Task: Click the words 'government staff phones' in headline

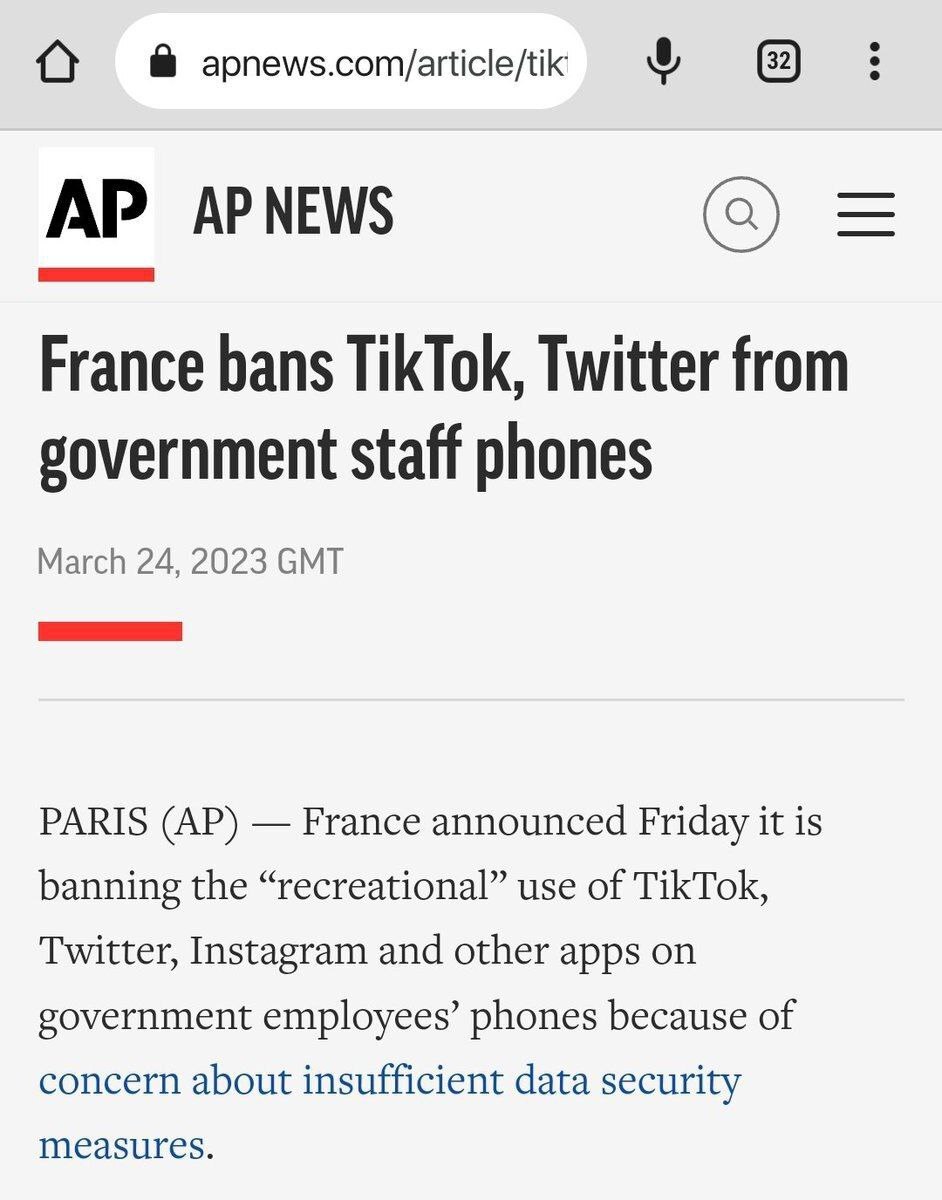Action: point(345,452)
